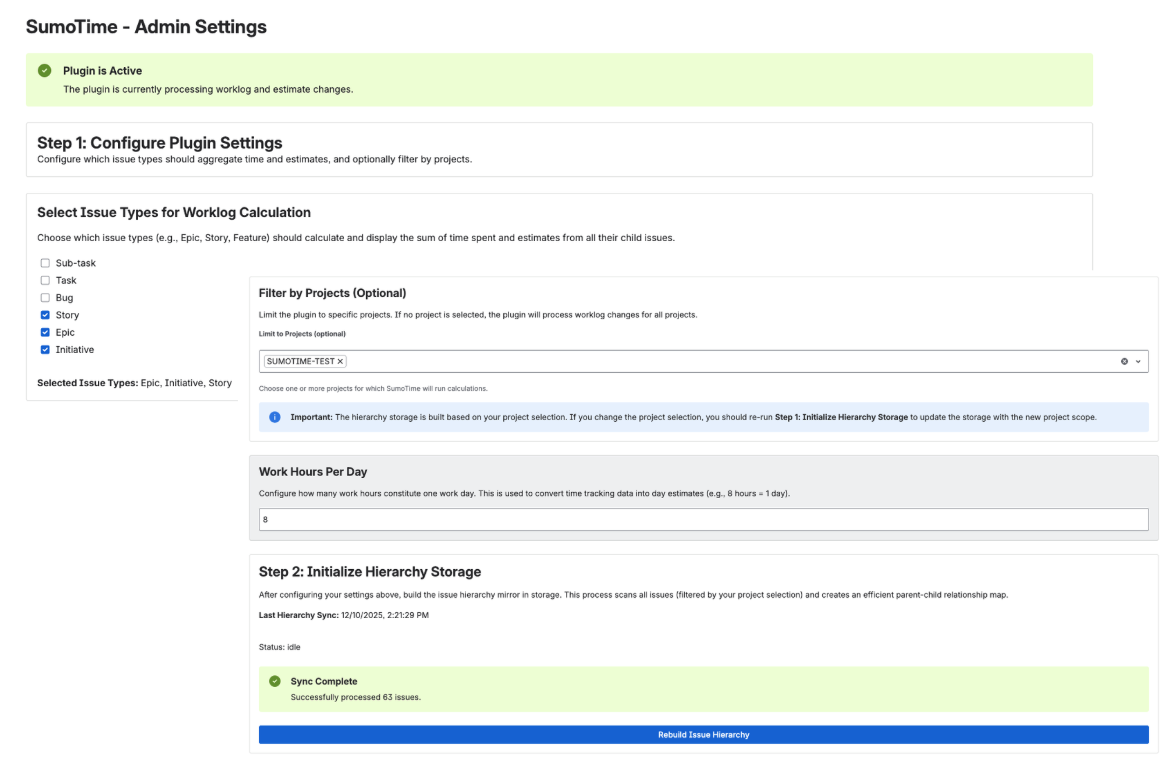Click the Step 2: Initialize Hierarchy Storage heading
The image size is (1175, 766).
coord(370,572)
